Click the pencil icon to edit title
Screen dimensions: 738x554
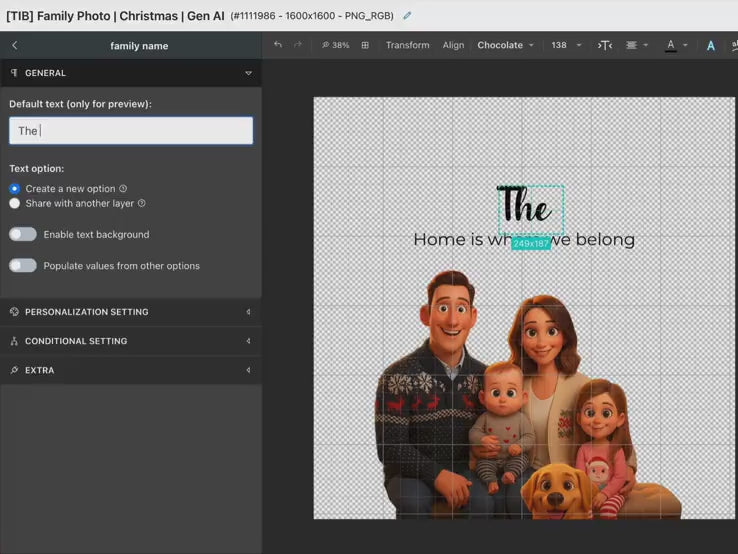407,16
